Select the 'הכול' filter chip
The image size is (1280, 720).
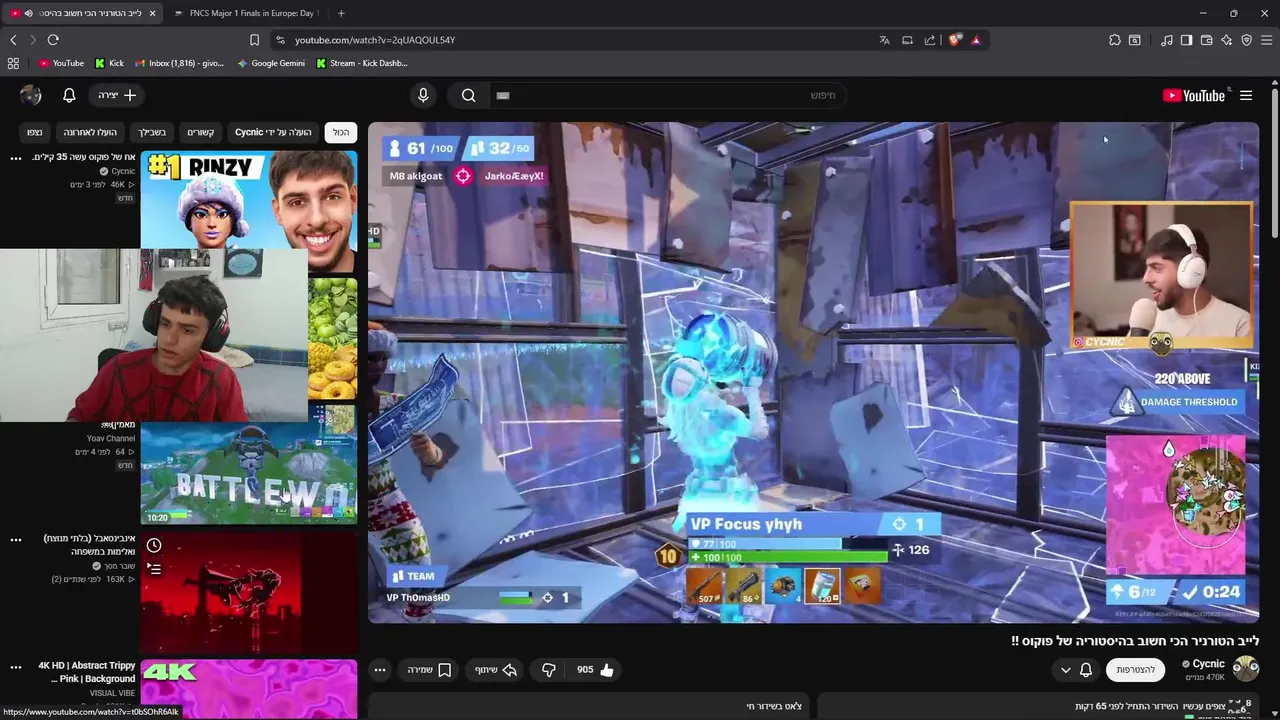coord(341,132)
